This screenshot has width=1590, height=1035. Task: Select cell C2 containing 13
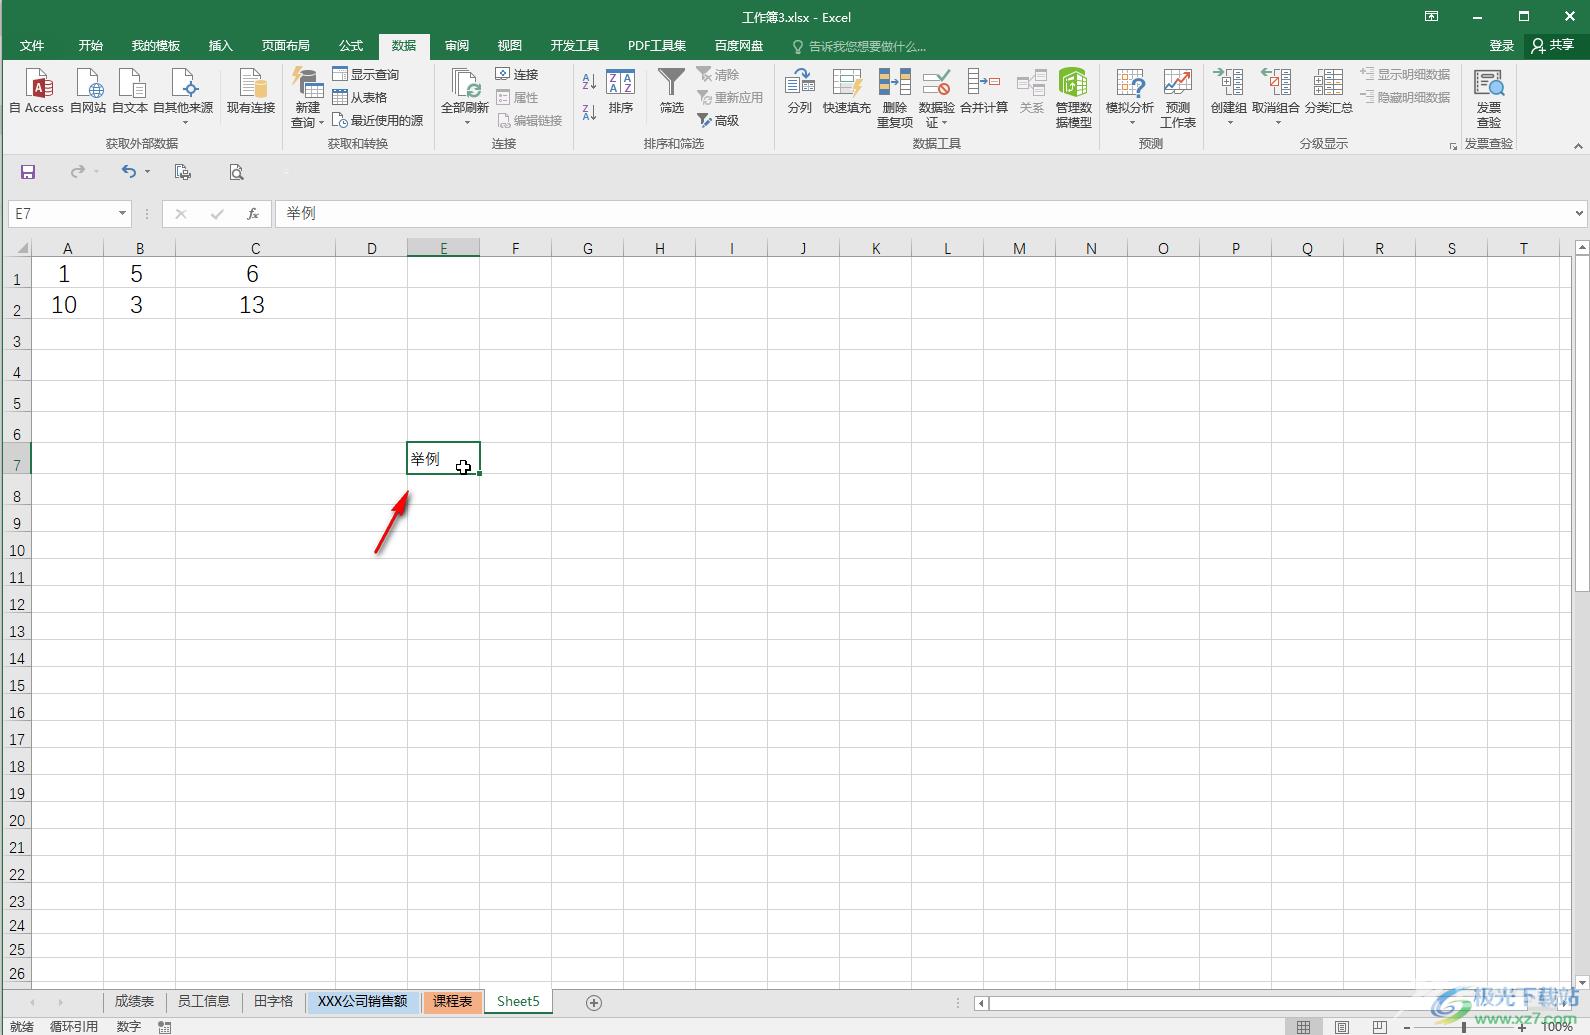pos(255,305)
